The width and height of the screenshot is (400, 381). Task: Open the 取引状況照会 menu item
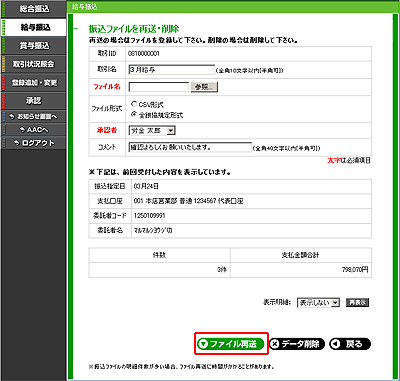coord(33,64)
